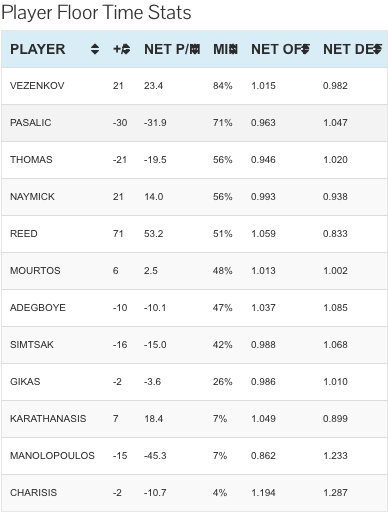Sort by NET OFF column icon
This screenshot has height=512, width=388.
(x=306, y=49)
